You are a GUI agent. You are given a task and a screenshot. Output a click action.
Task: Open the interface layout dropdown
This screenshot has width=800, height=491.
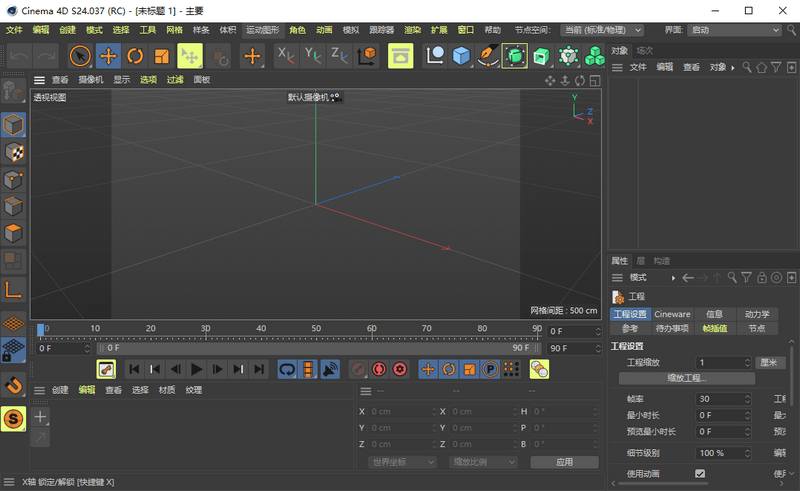[734, 30]
